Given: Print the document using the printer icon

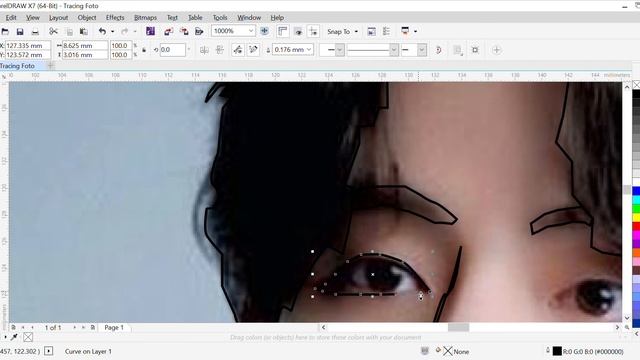Looking at the screenshot, I should pos(35,31).
